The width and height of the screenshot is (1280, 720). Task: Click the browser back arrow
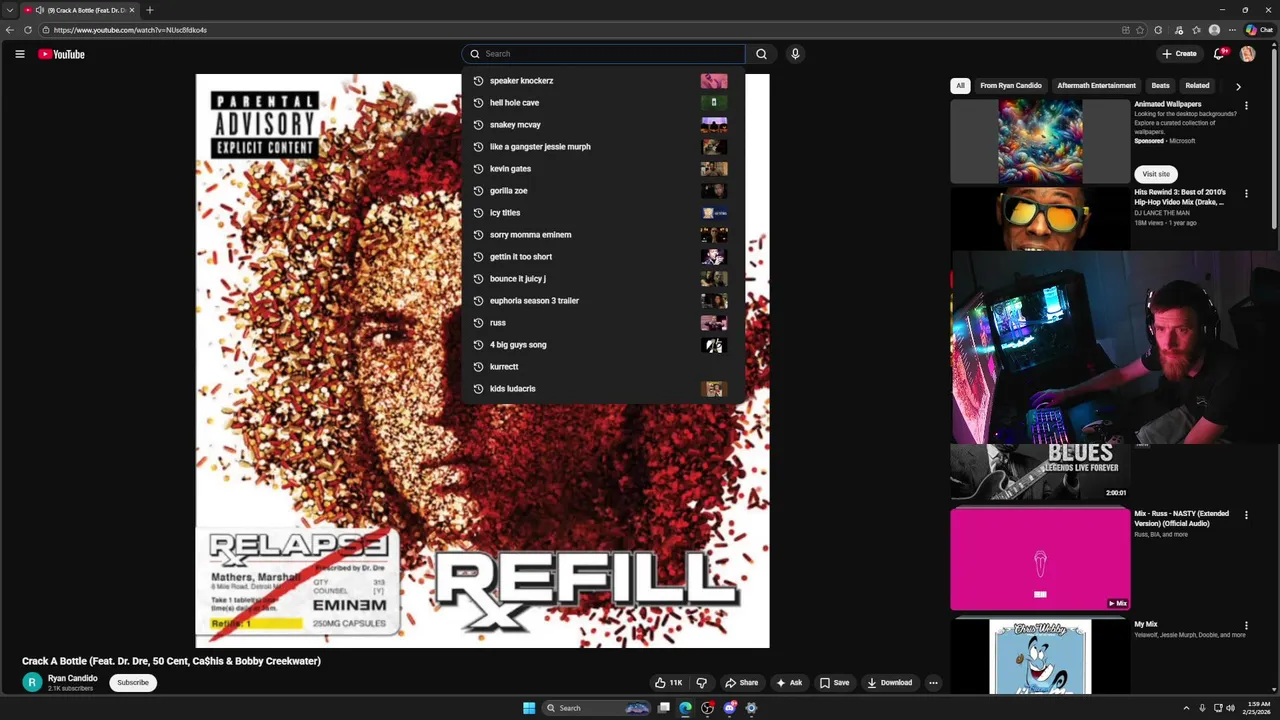click(10, 30)
